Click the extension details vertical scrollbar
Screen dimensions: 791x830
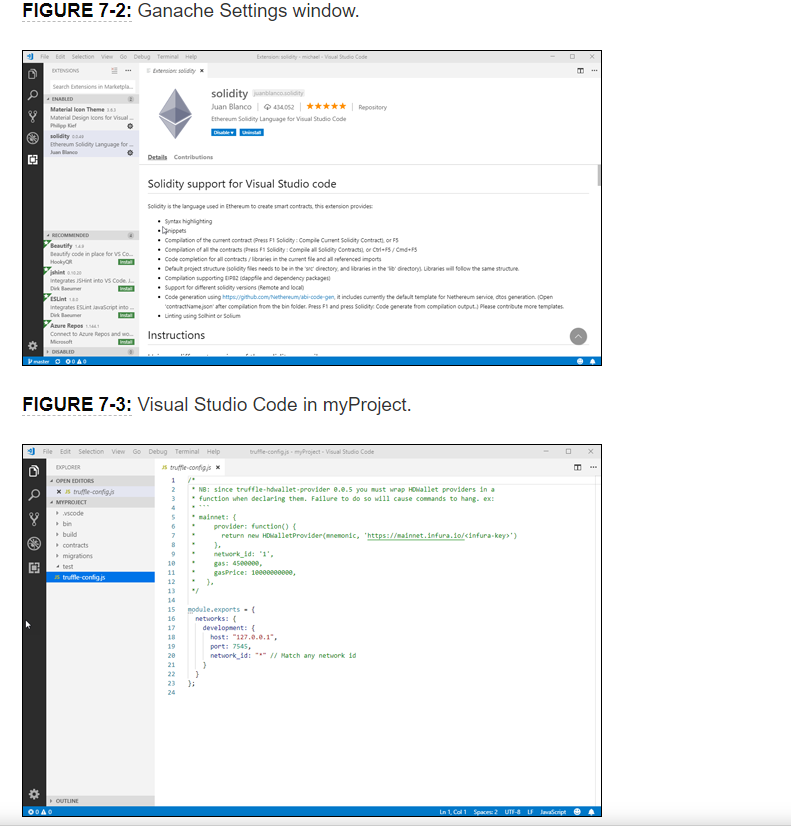point(599,175)
